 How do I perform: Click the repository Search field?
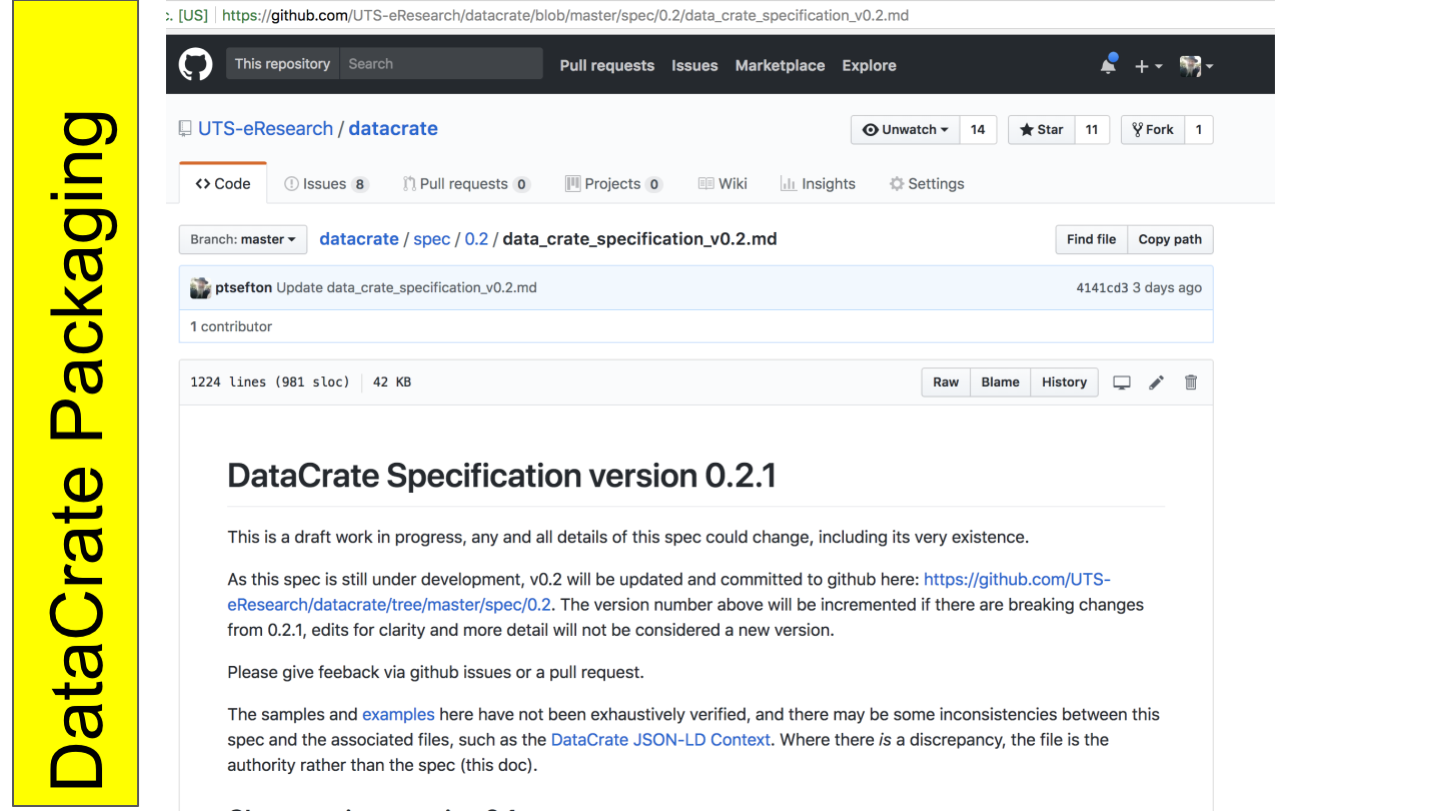pos(440,64)
